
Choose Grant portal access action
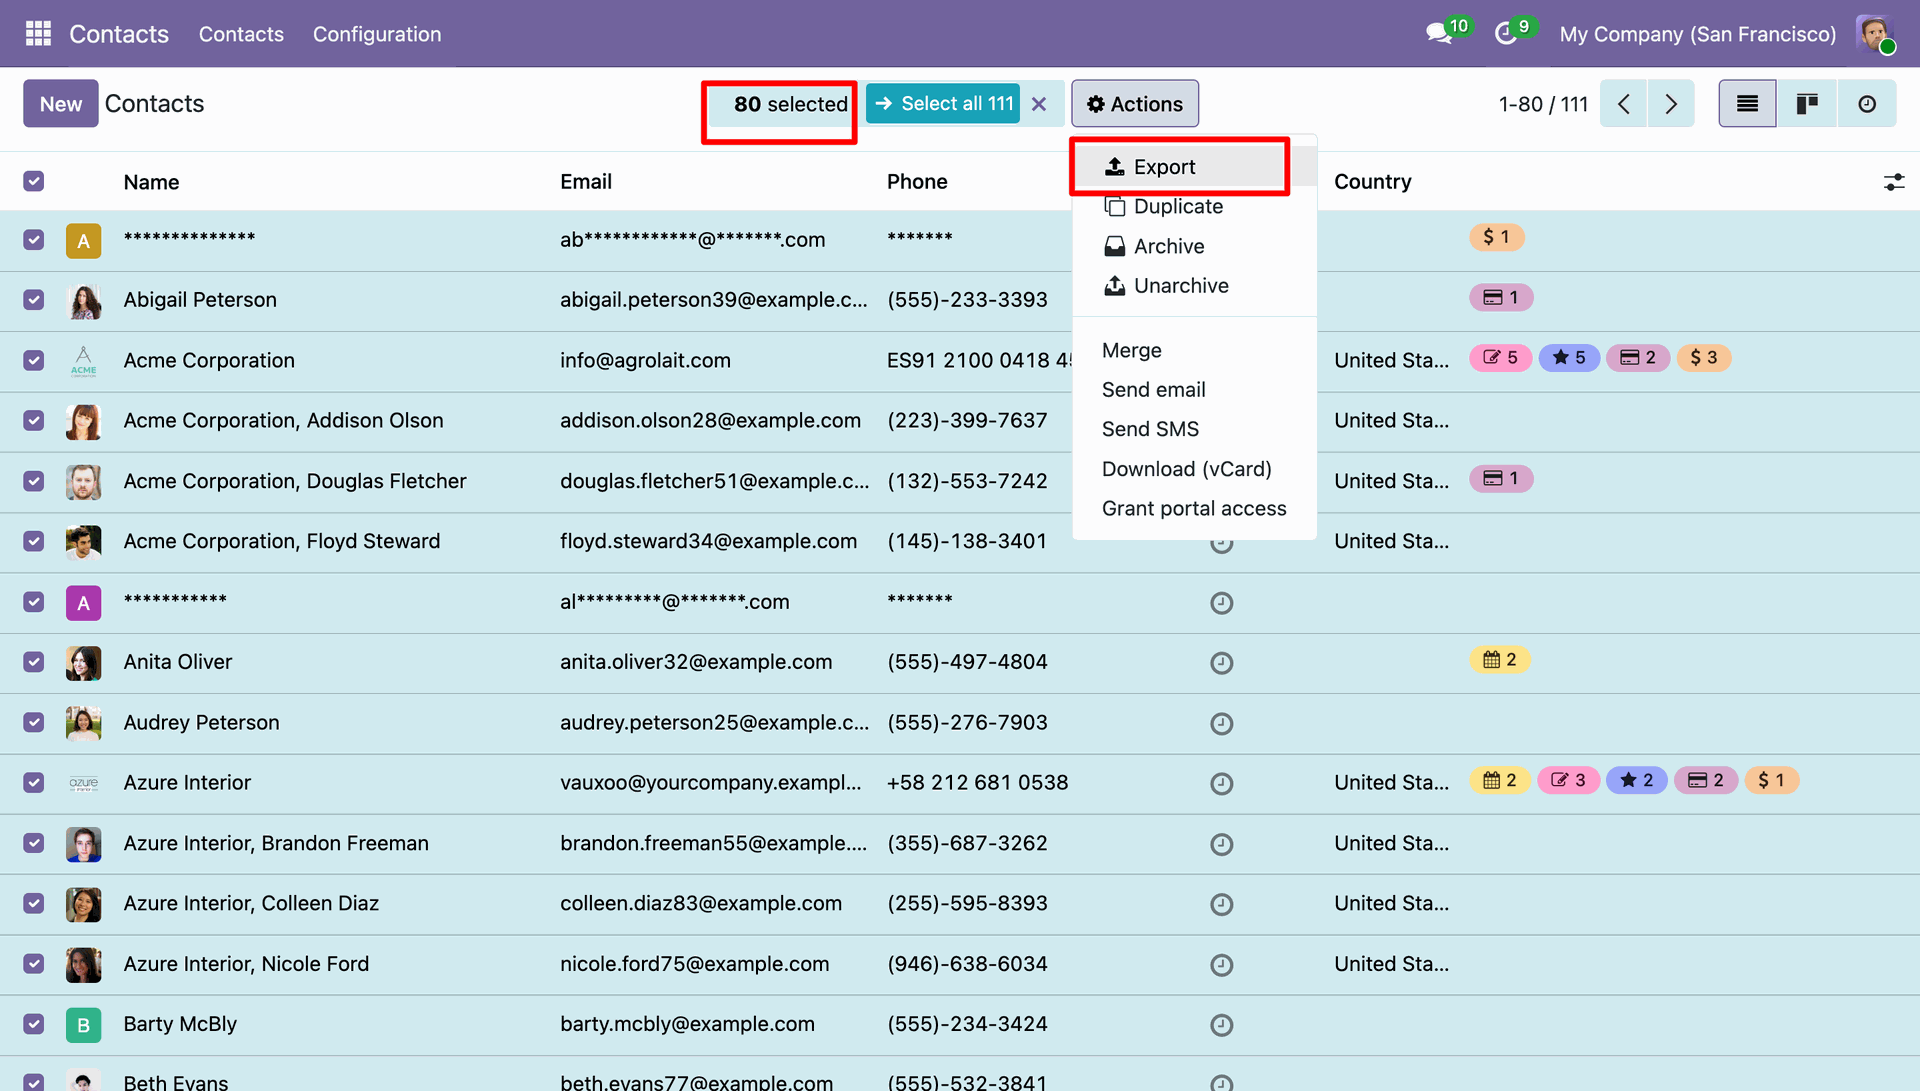pos(1194,508)
